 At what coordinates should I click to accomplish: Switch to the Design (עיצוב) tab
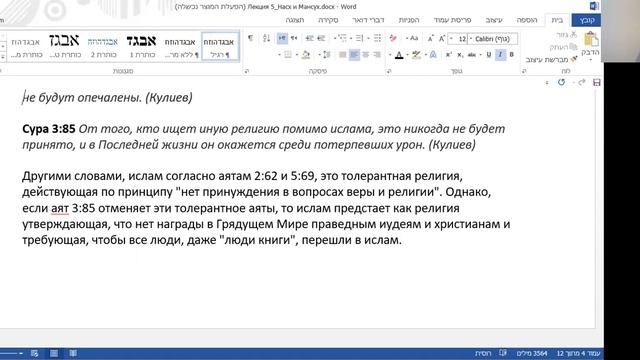(x=494, y=20)
